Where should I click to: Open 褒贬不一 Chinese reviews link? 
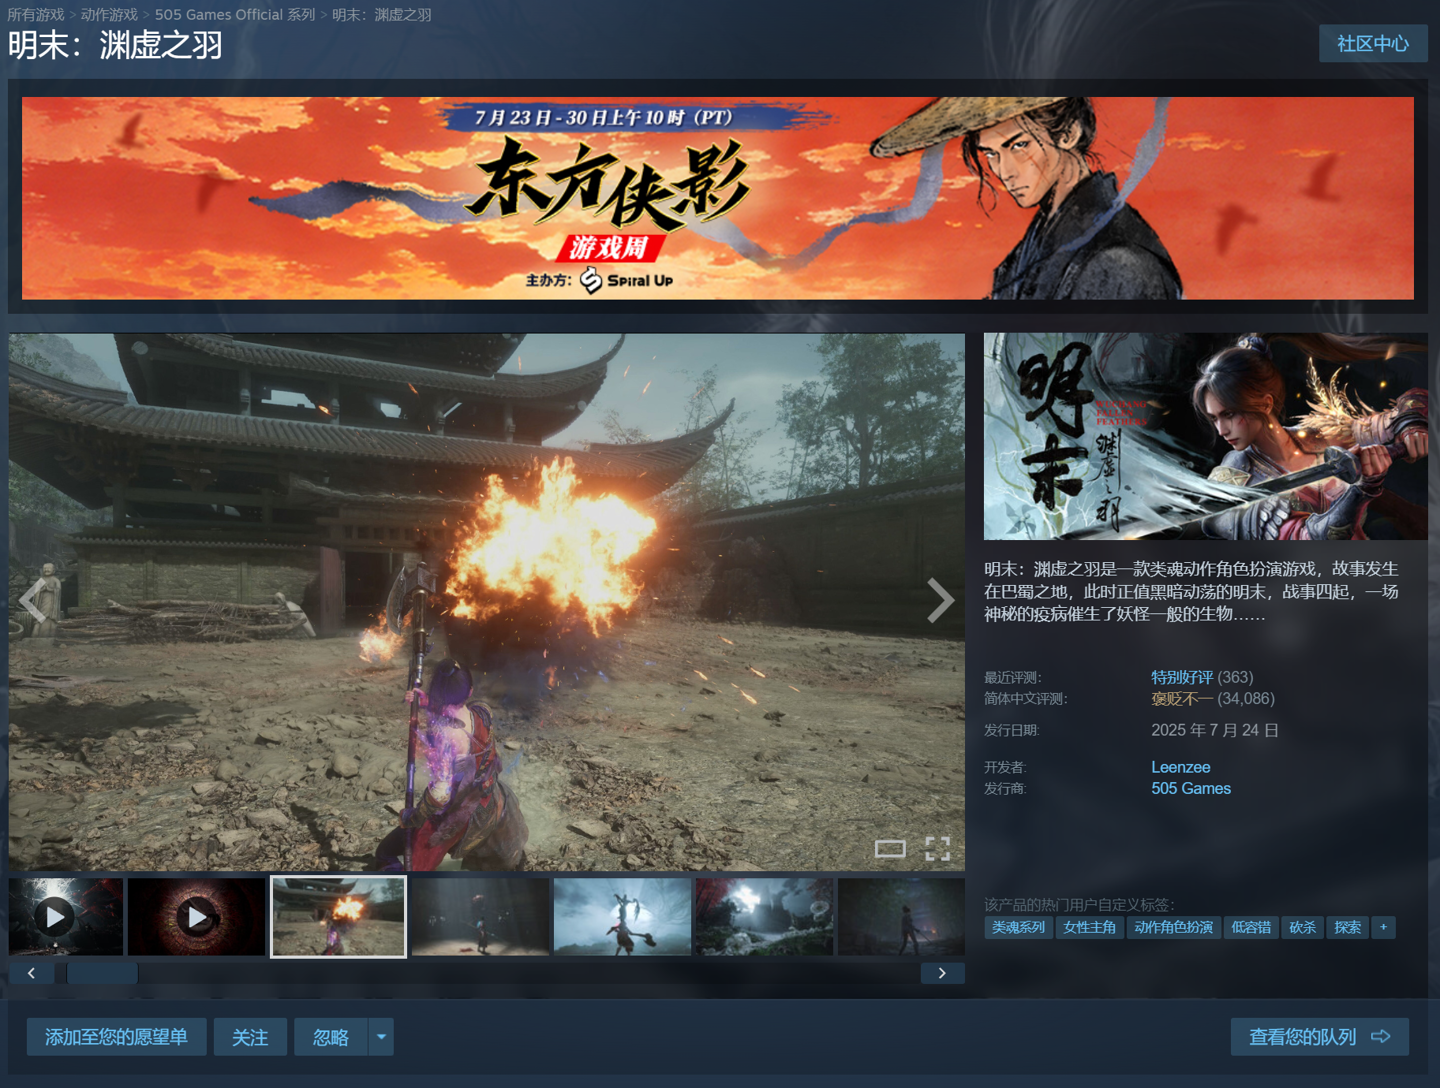click(x=1182, y=698)
